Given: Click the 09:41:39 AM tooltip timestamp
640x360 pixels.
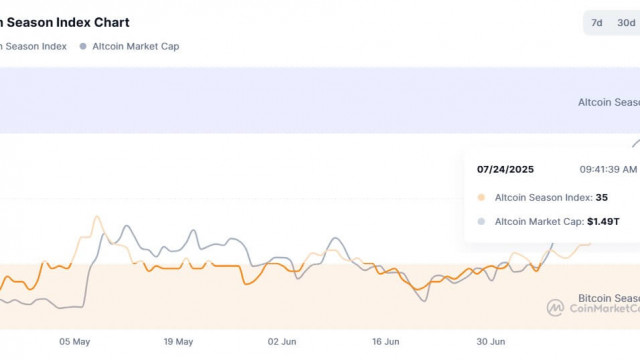Looking at the screenshot, I should (x=608, y=169).
